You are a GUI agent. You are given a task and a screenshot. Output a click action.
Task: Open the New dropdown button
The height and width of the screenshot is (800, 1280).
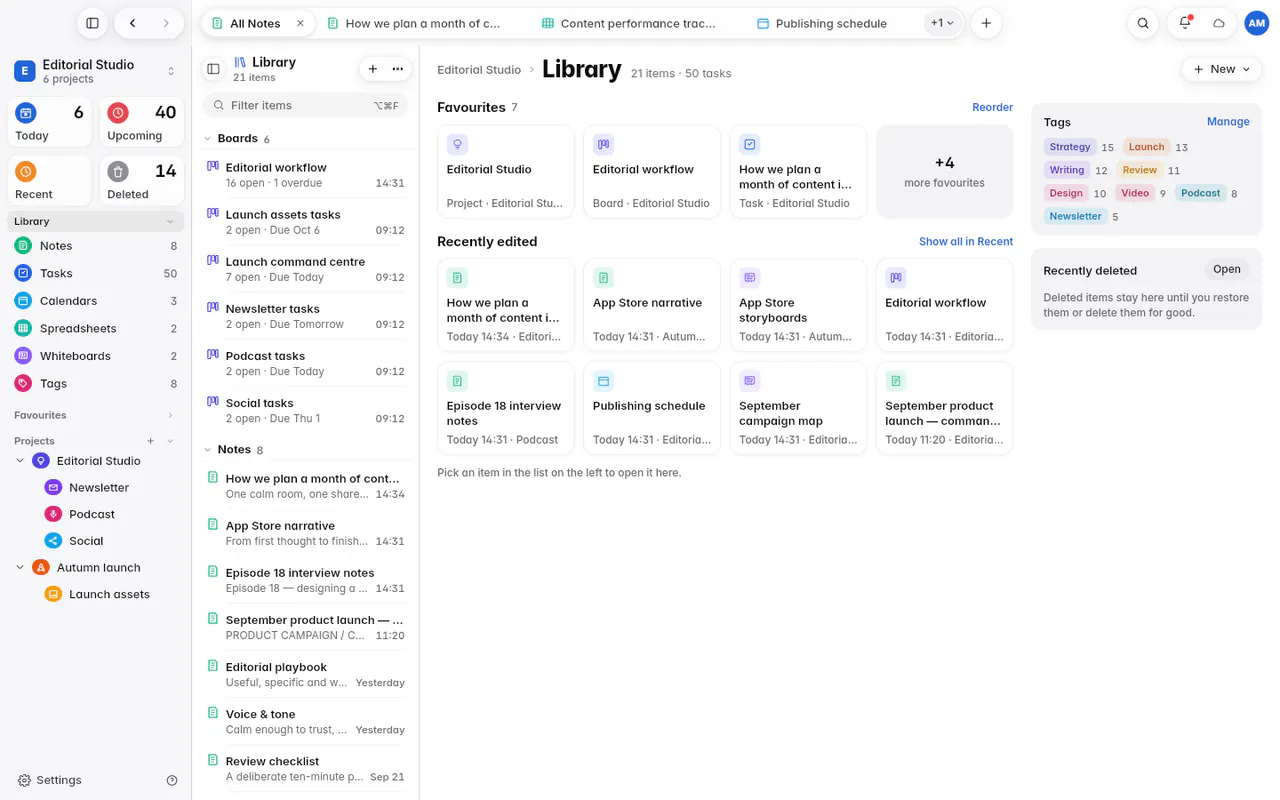pos(1222,69)
